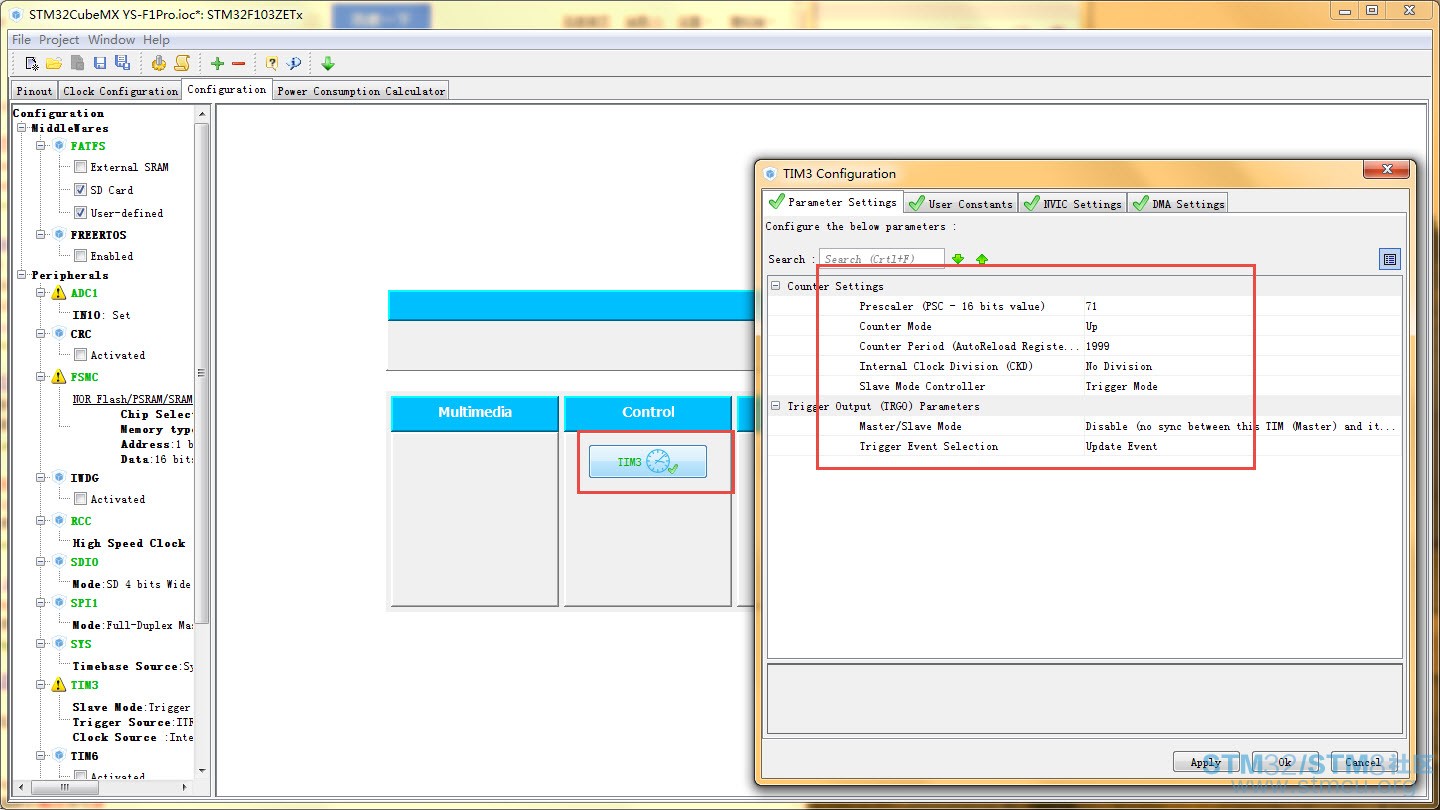Check the Activated box under IWDG
1440x810 pixels.
(x=80, y=499)
